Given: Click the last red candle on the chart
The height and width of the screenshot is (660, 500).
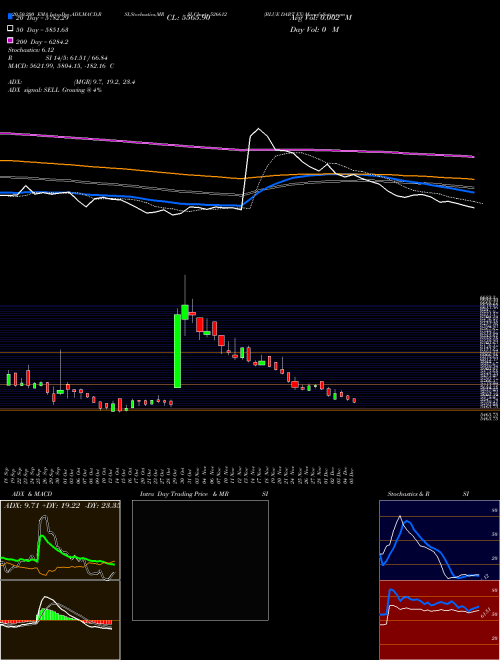Looking at the screenshot, I should tap(354, 400).
